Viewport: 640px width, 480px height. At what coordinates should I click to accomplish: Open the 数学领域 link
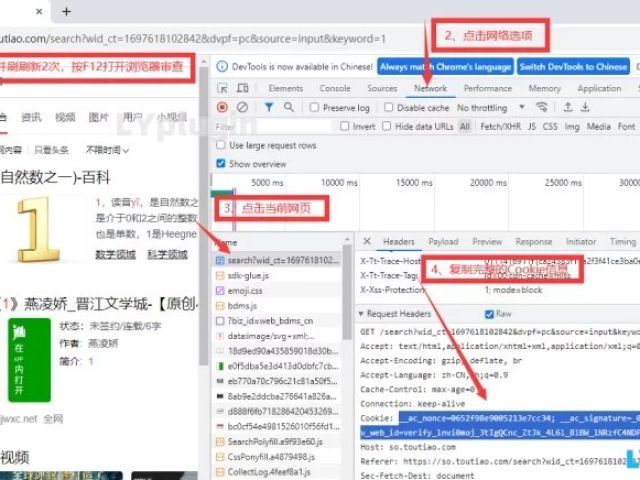[116, 254]
